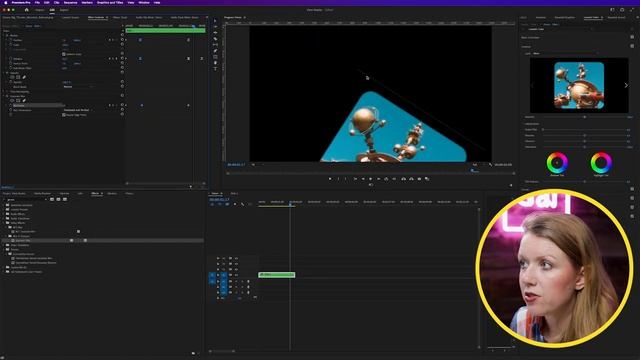Create 4-point polygon mask under Gaussian Blur

[x=18, y=100]
